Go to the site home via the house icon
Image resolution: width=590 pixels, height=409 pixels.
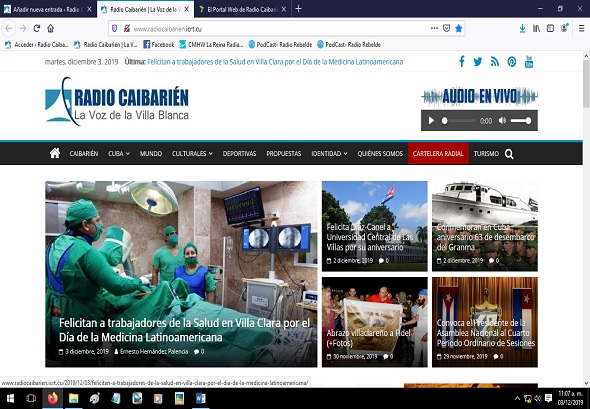(x=55, y=153)
